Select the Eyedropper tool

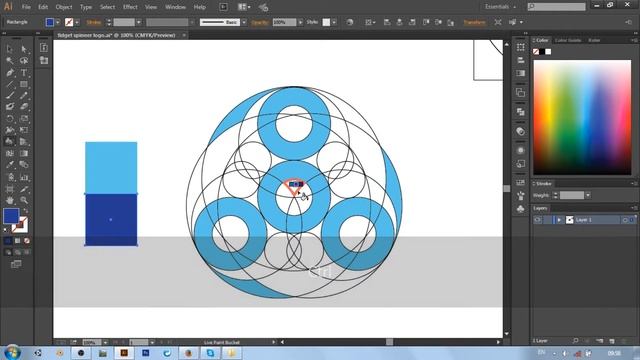coord(10,165)
